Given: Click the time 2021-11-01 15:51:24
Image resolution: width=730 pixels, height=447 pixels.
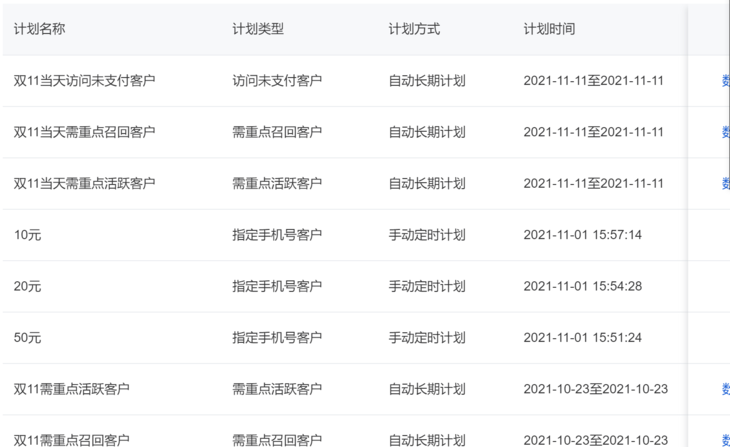Looking at the screenshot, I should [x=582, y=337].
